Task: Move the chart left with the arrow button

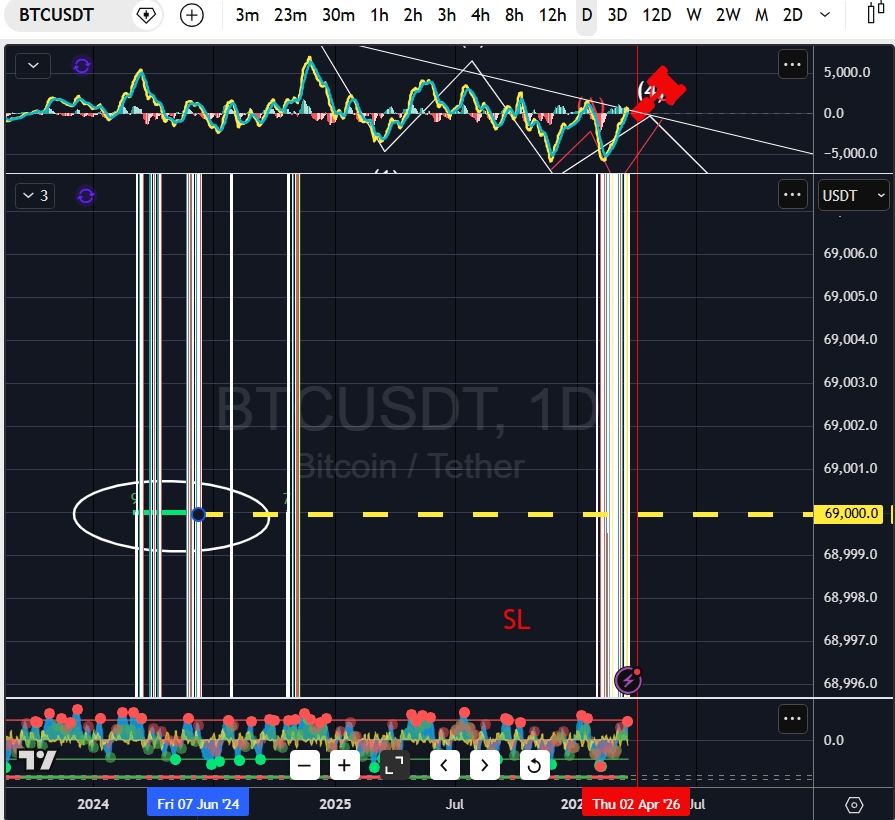Action: 445,765
